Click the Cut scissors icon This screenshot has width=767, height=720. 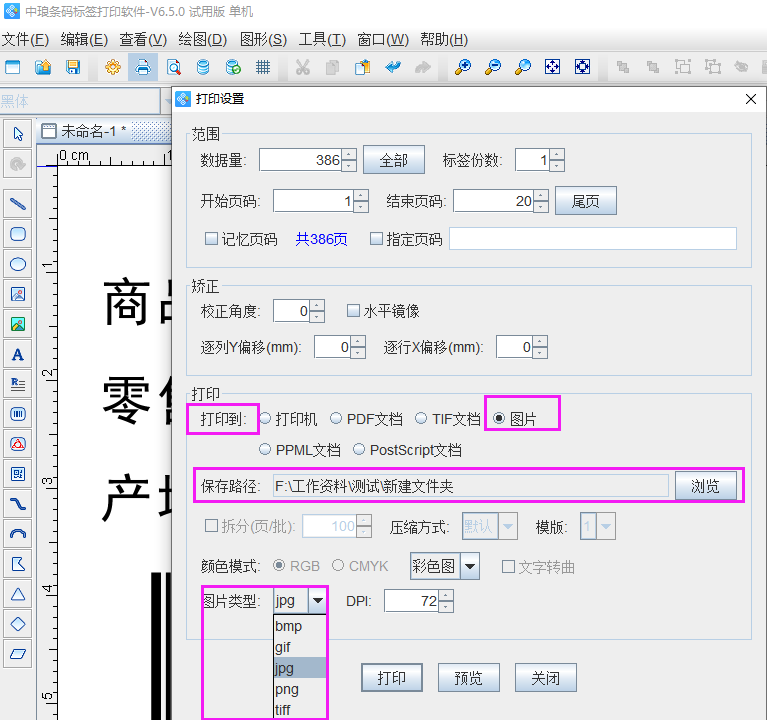pyautogui.click(x=303, y=67)
